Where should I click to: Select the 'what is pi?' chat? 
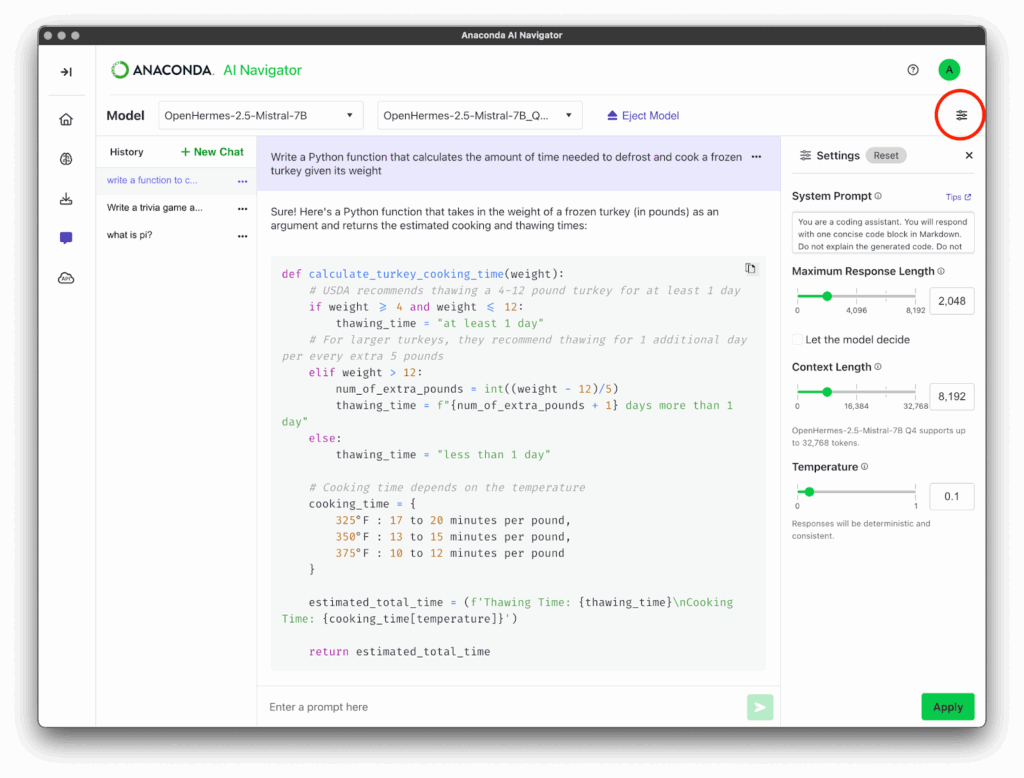point(129,235)
